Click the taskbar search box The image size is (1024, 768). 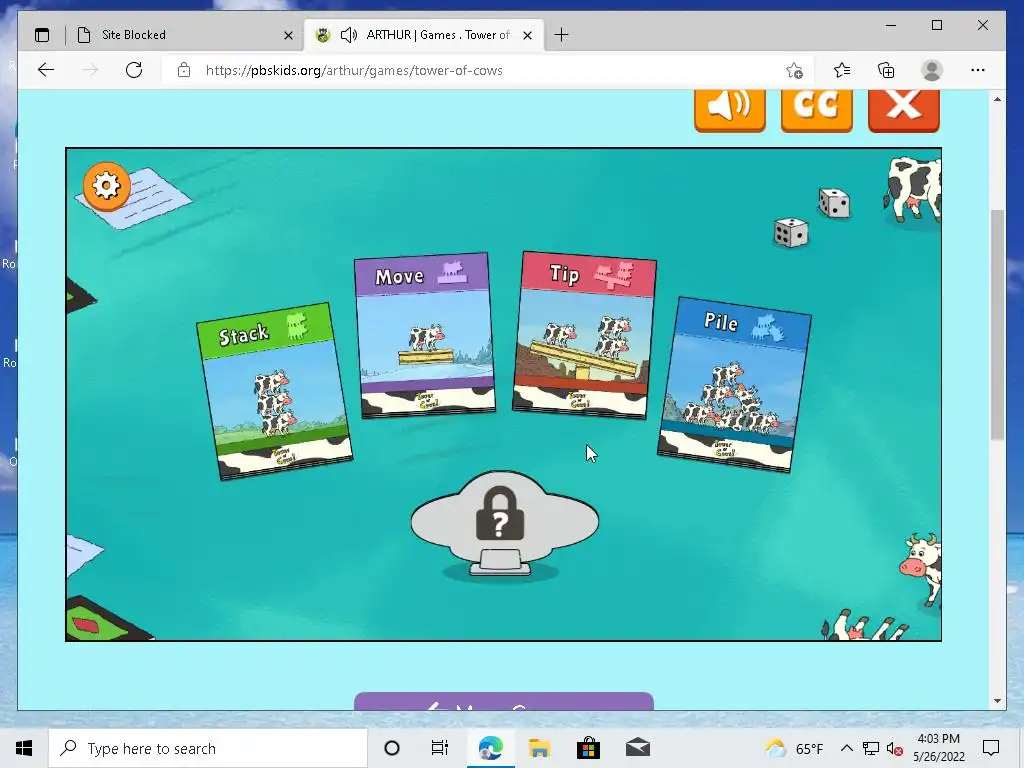208,748
